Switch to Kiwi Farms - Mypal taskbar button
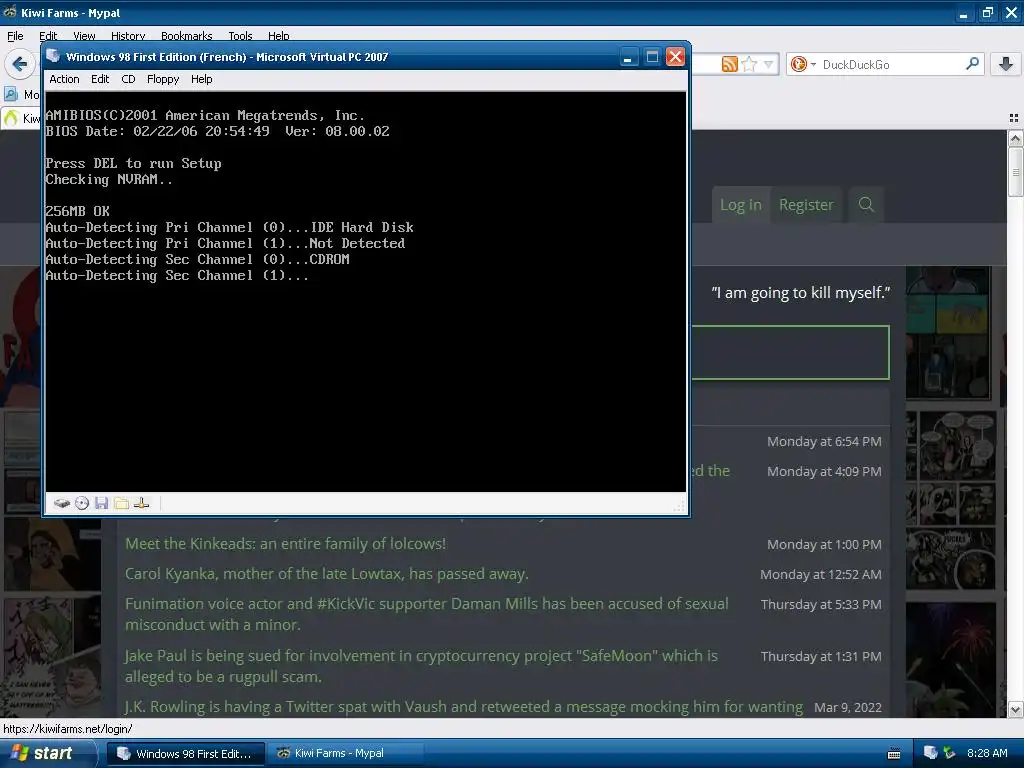The image size is (1024, 768). coord(346,754)
